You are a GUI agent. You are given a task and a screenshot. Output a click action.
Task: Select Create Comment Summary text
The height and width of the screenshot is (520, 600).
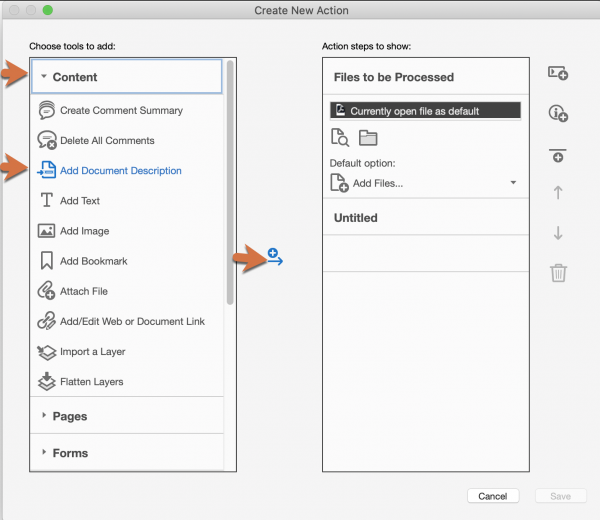coord(121,111)
